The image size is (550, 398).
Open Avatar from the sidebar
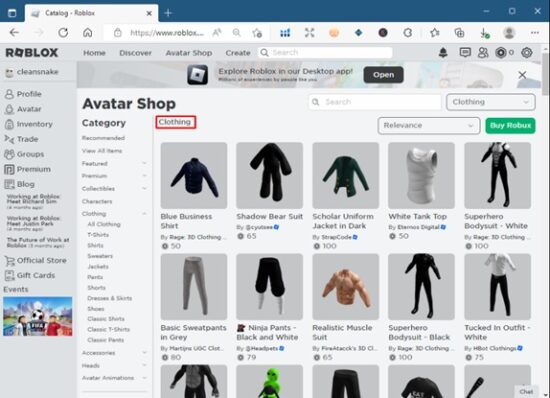(23, 109)
